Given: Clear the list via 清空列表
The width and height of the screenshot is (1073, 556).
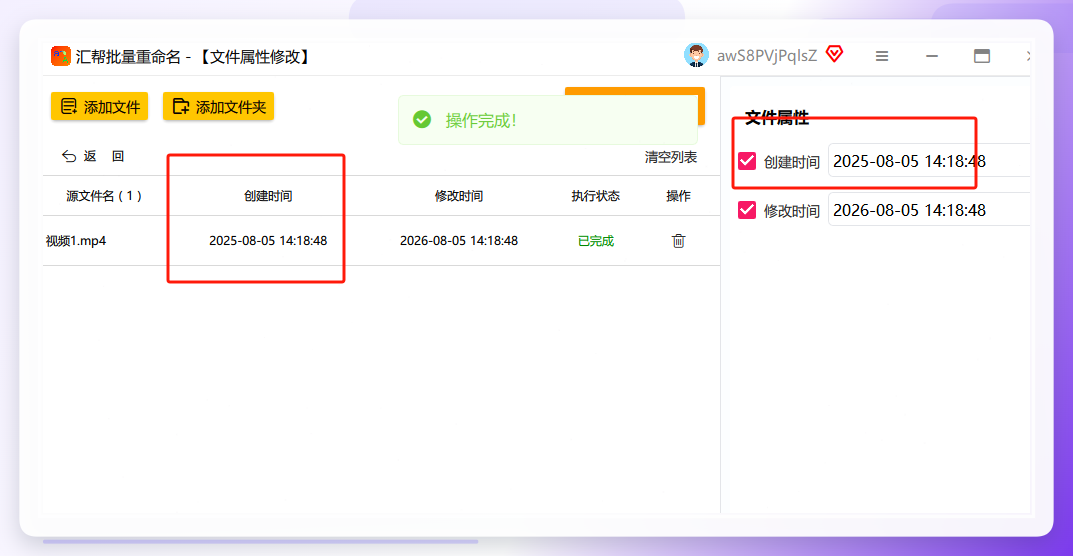Looking at the screenshot, I should [x=671, y=157].
